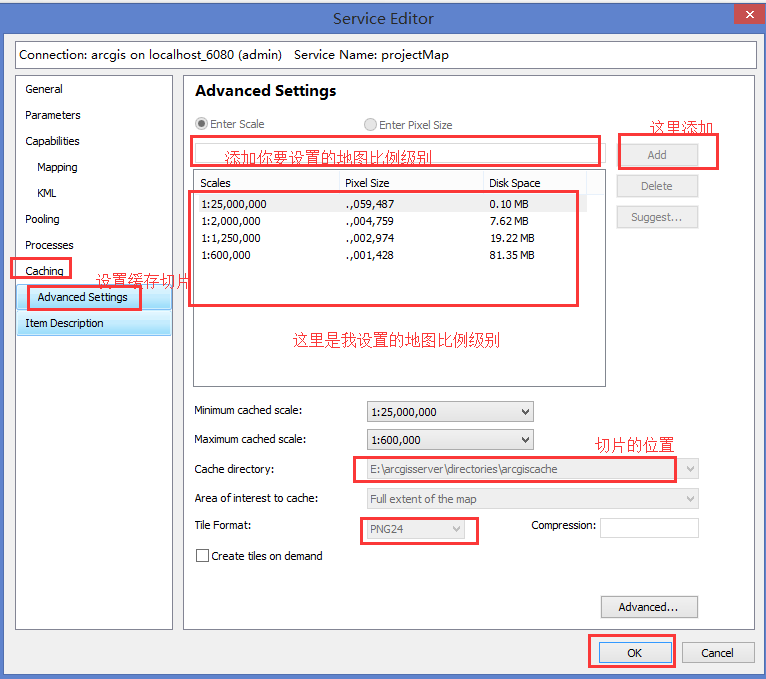This screenshot has height=679, width=766.
Task: Open the General page
Action: point(44,89)
